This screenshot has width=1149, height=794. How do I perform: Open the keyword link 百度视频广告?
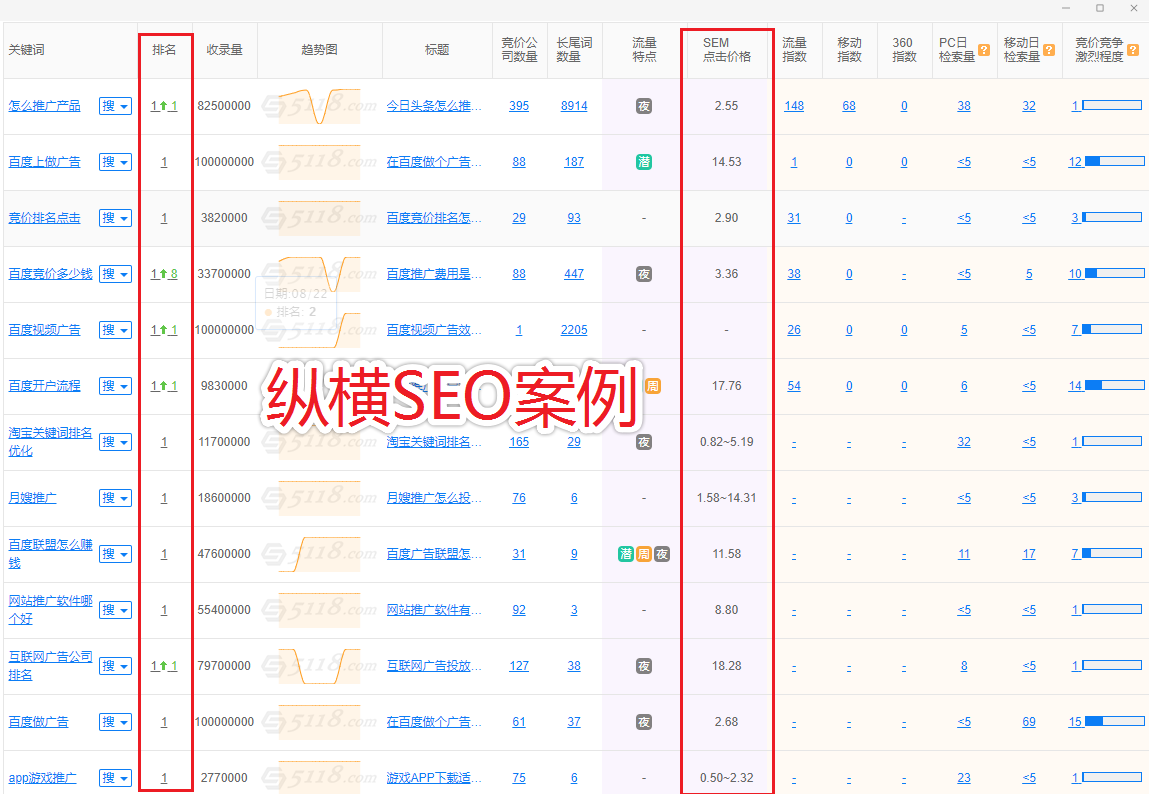pos(44,330)
